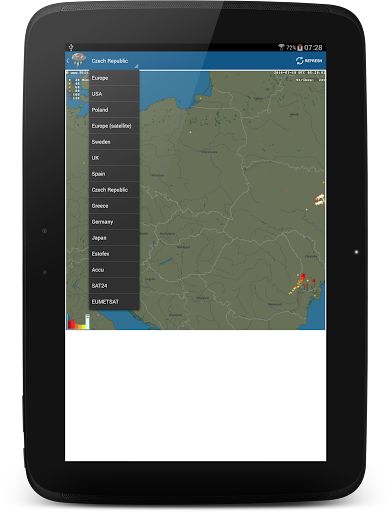Viewport: 391px width, 512px height.
Task: Select Poland map option
Action: [114, 110]
